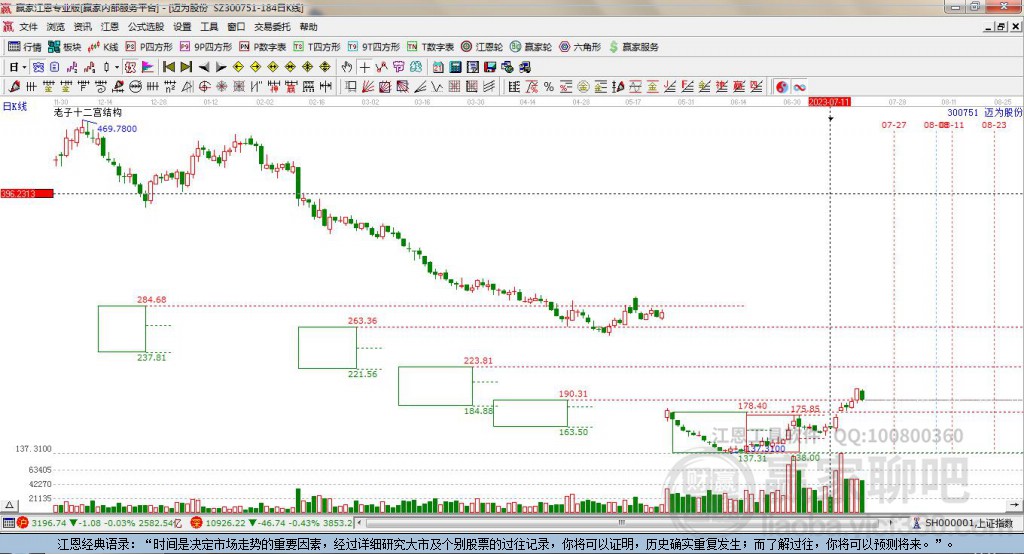Viewport: 1024px width, 554px height.
Task: Select the circle-with-cross target tool
Action: (204, 86)
